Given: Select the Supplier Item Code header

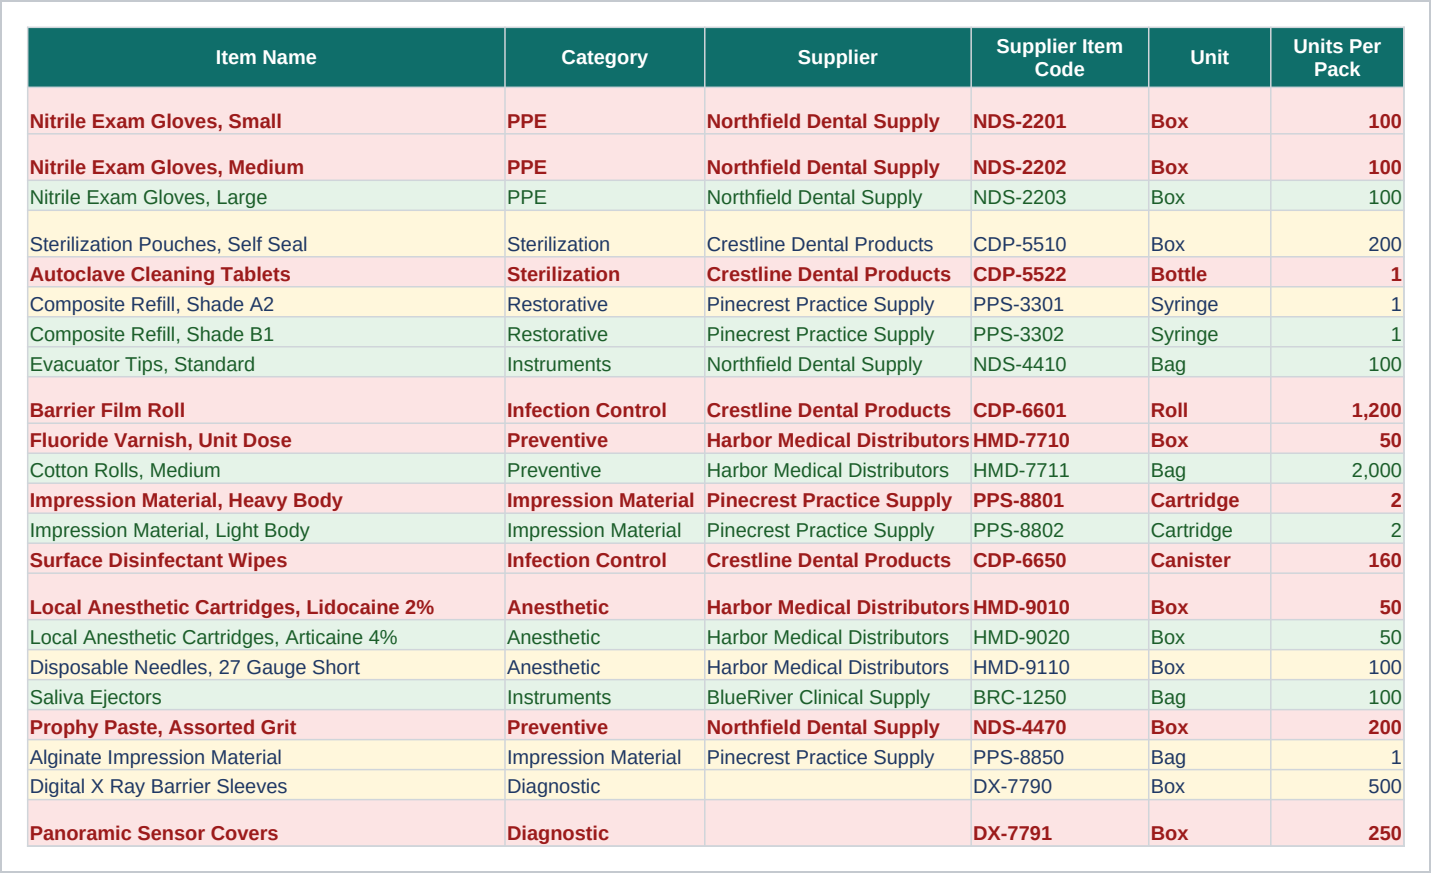Looking at the screenshot, I should [1060, 58].
